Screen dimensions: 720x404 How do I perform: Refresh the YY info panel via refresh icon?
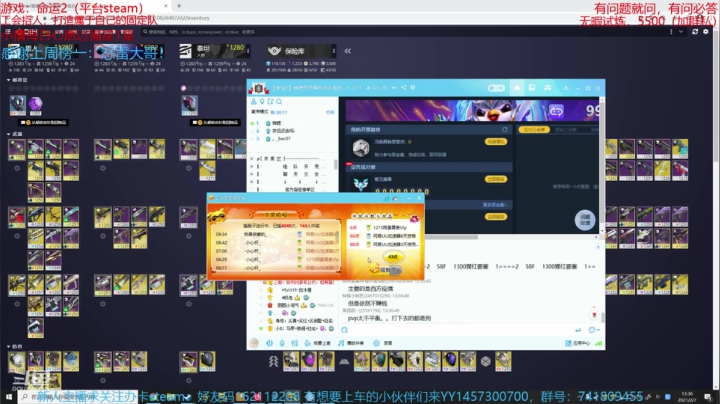pos(505,130)
